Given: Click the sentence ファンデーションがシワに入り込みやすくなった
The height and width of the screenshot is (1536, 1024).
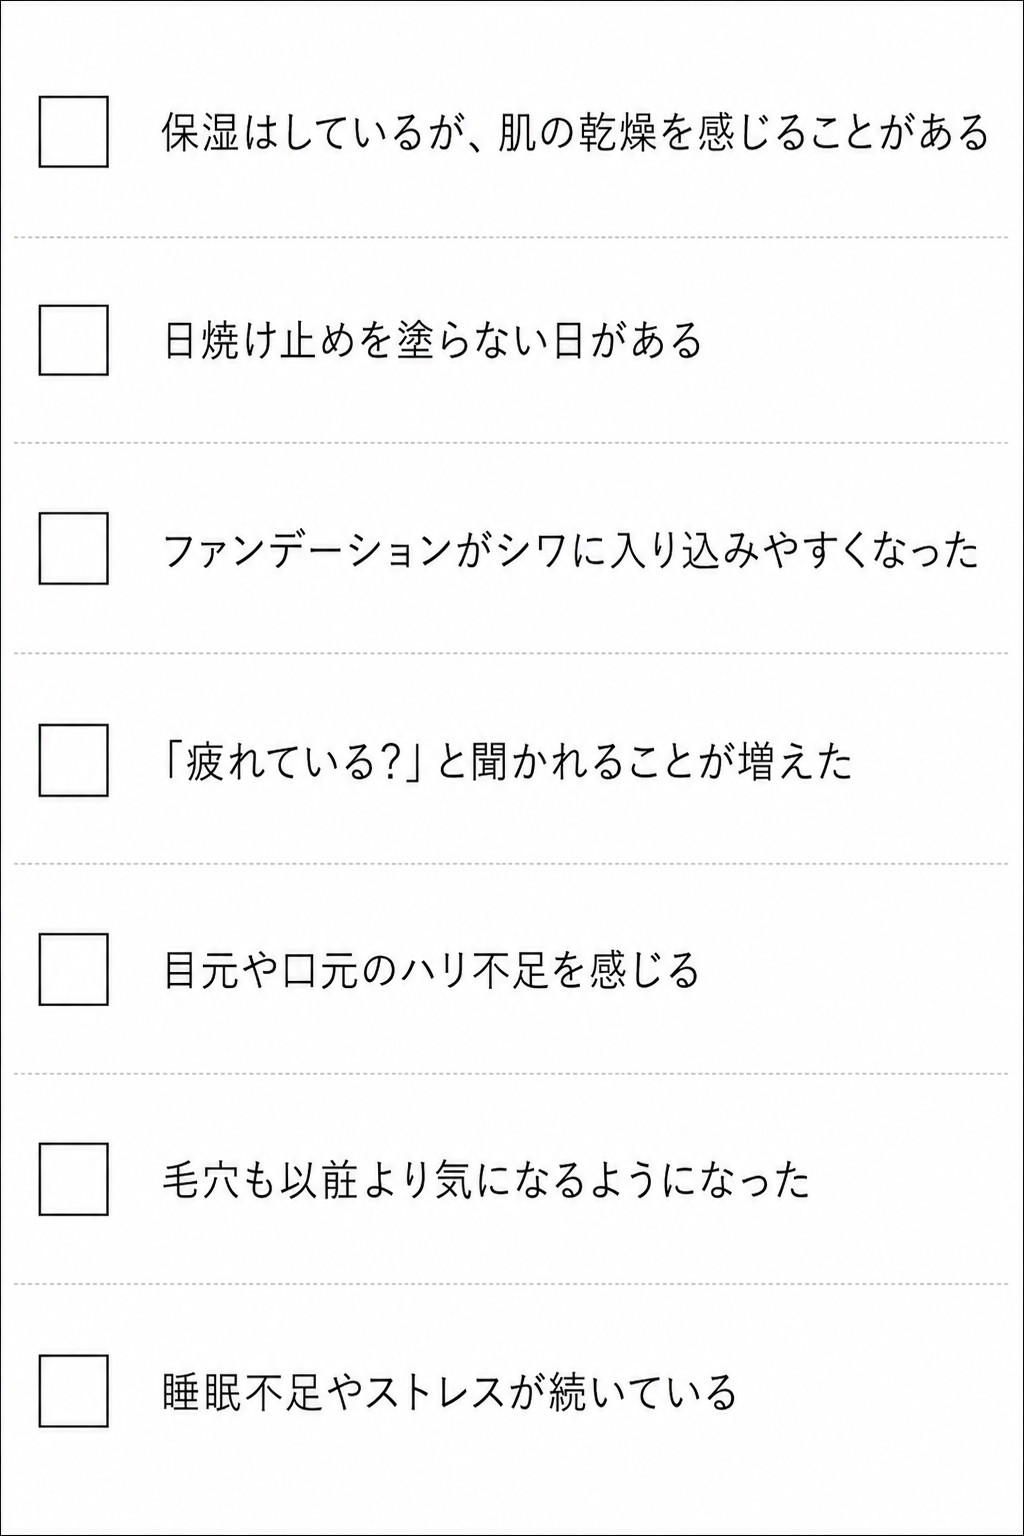Looking at the screenshot, I should [570, 550].
